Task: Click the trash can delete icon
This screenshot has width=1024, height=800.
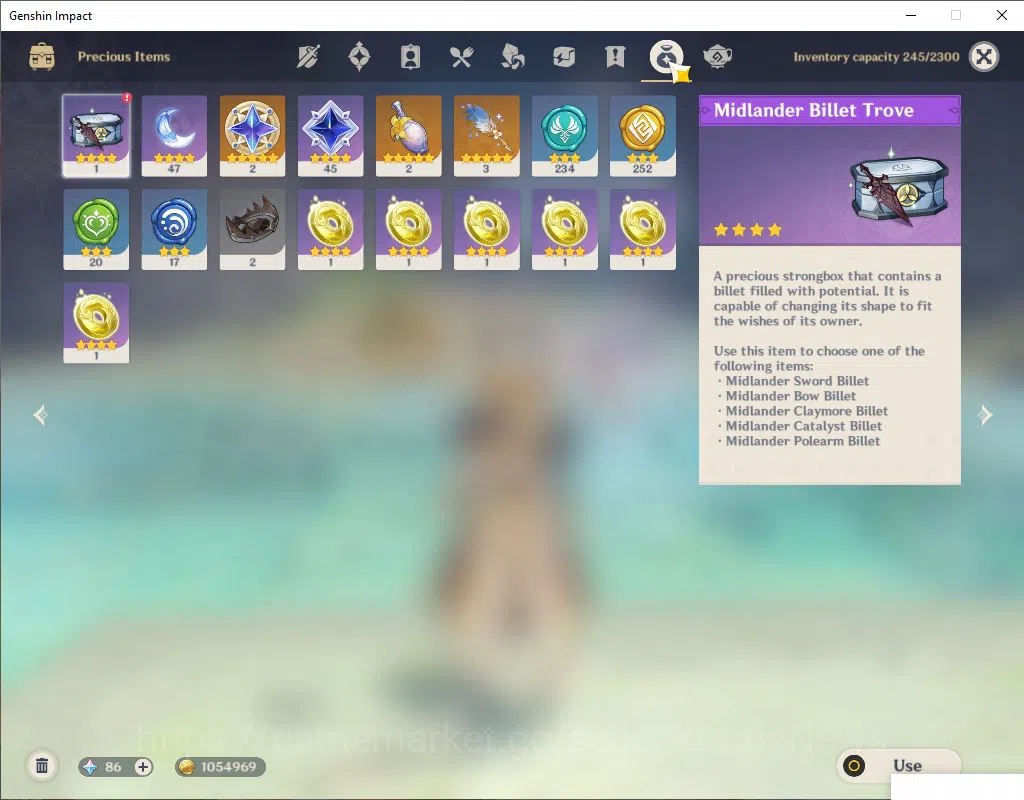Action: click(x=42, y=766)
